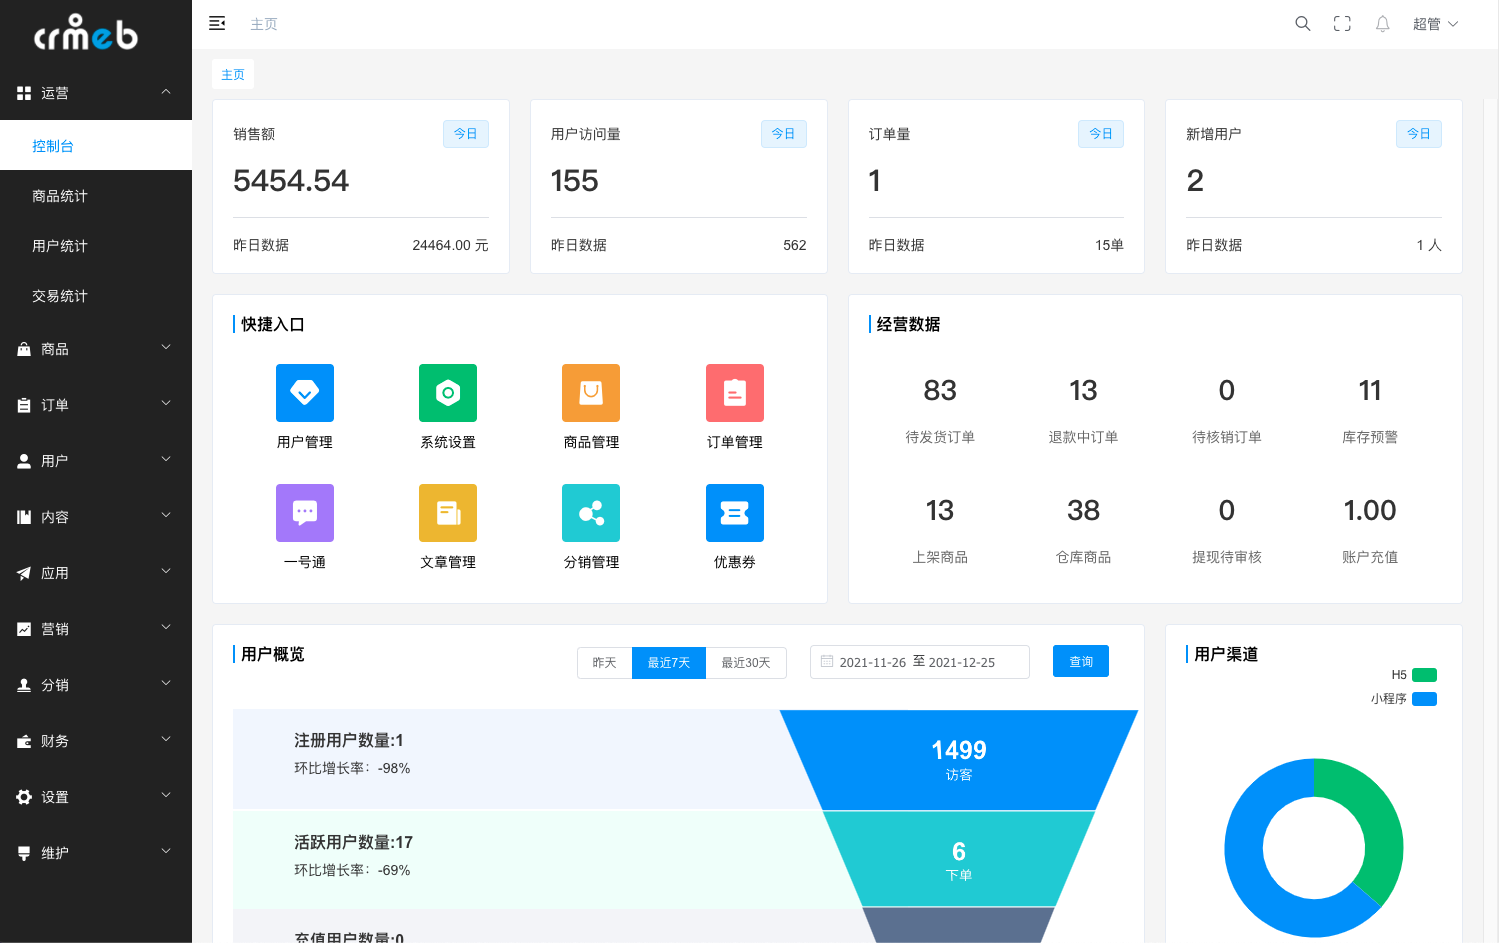The image size is (1499, 943).
Task: Select the 最近30天 range option
Action: click(746, 662)
